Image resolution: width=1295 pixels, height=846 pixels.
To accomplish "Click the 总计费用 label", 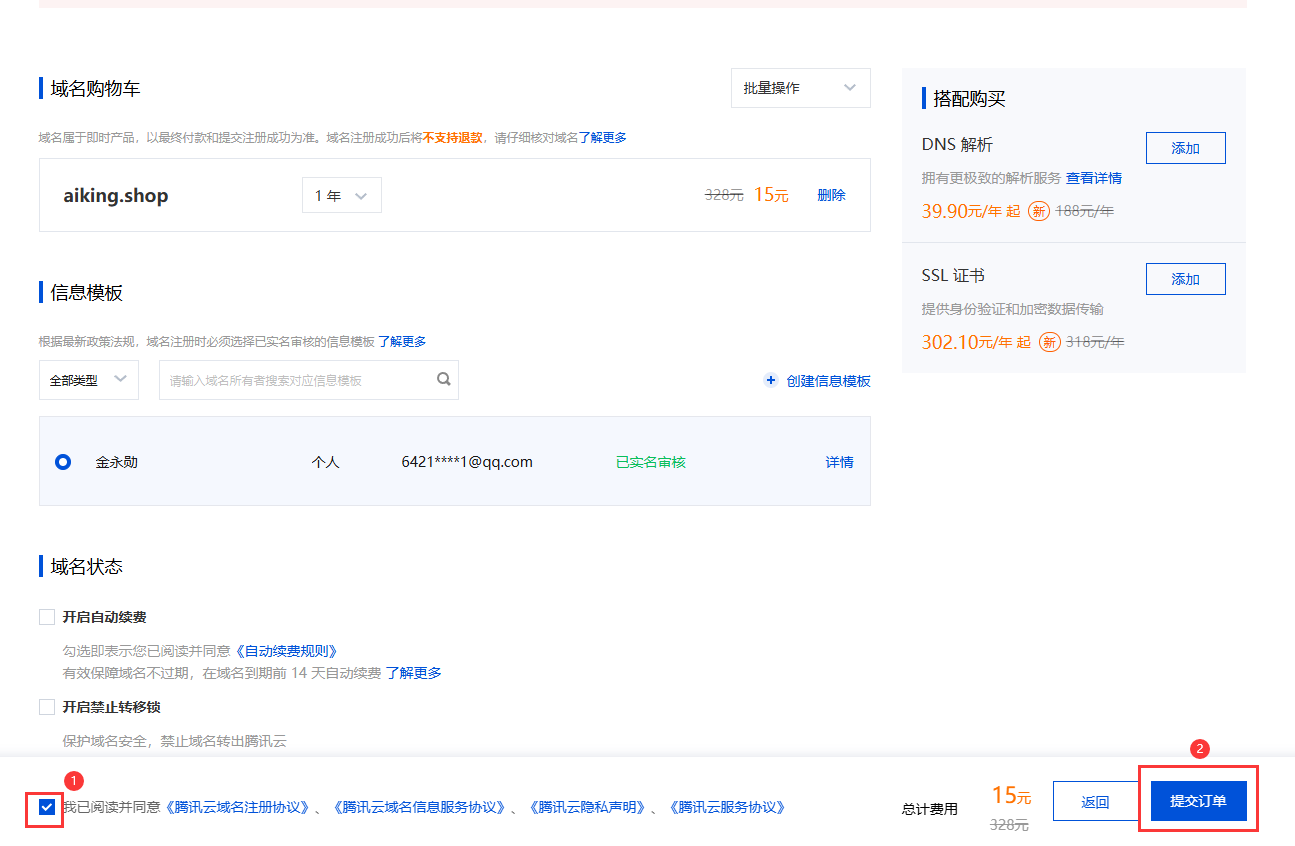I will click(x=930, y=809).
